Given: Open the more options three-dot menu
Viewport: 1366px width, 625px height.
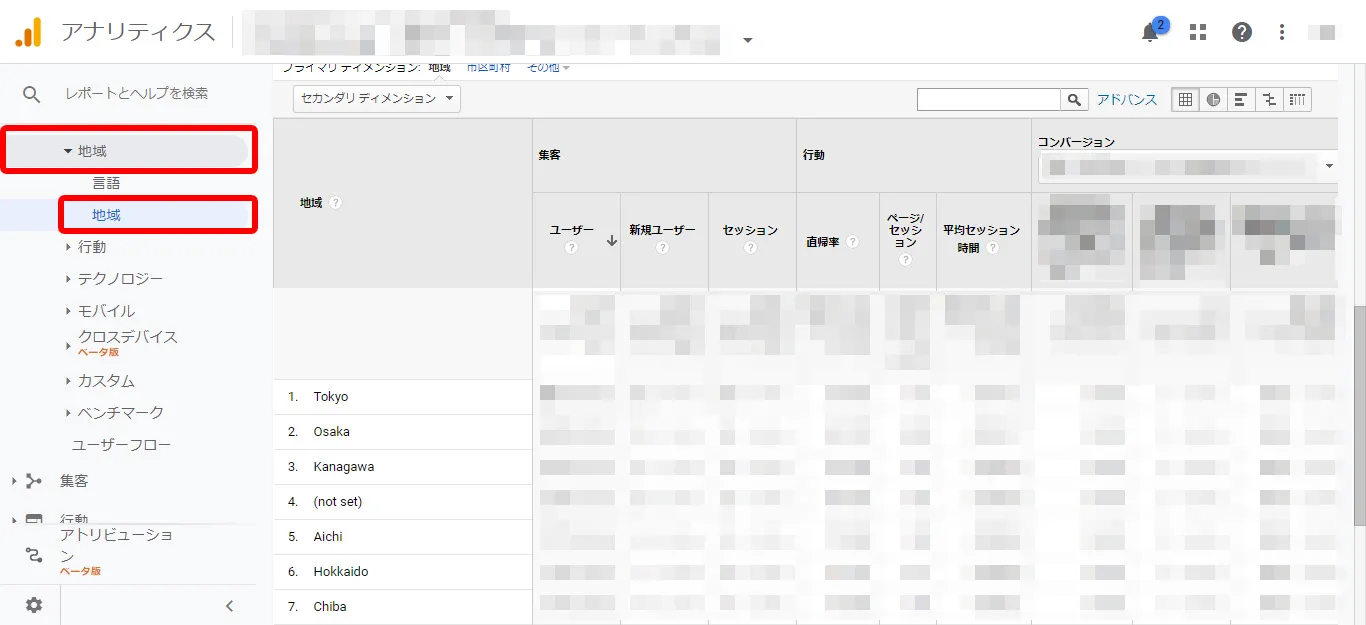Looking at the screenshot, I should [x=1281, y=31].
